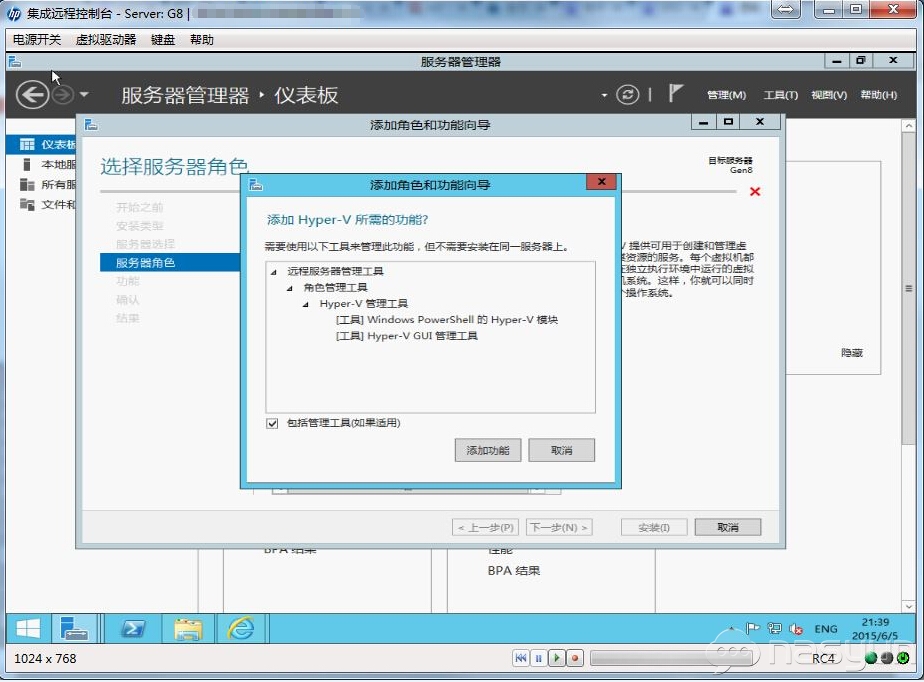Show hidden tray icons arrow
This screenshot has width=924, height=682.
(732, 628)
